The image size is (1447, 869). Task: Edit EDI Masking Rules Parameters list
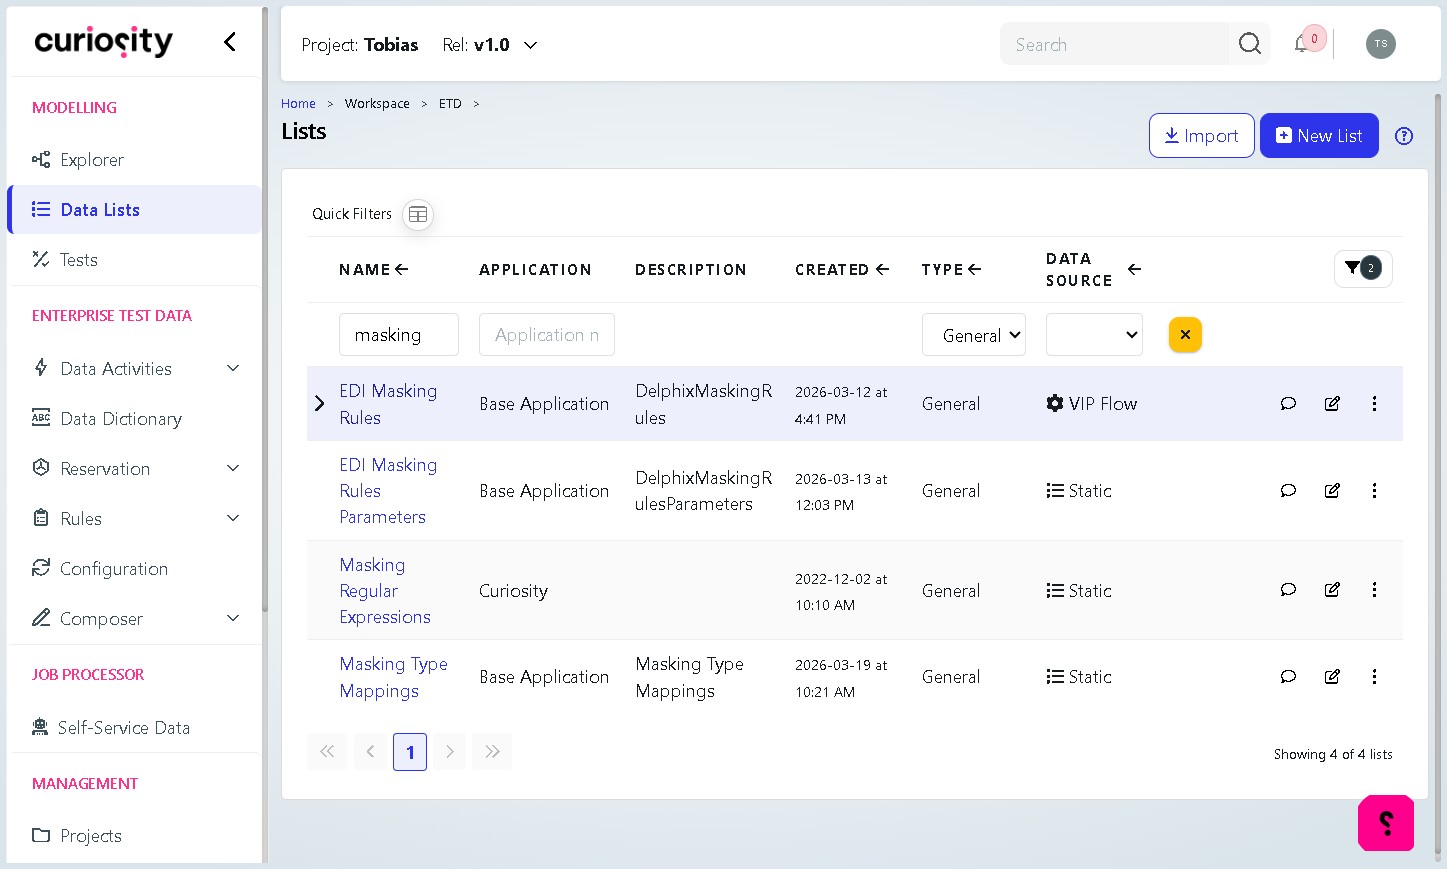pyautogui.click(x=1332, y=490)
